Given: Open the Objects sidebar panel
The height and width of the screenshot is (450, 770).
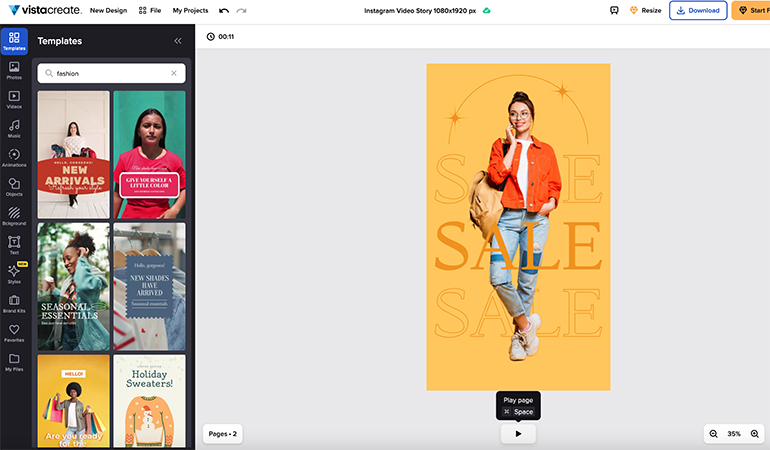Looking at the screenshot, I should point(14,187).
